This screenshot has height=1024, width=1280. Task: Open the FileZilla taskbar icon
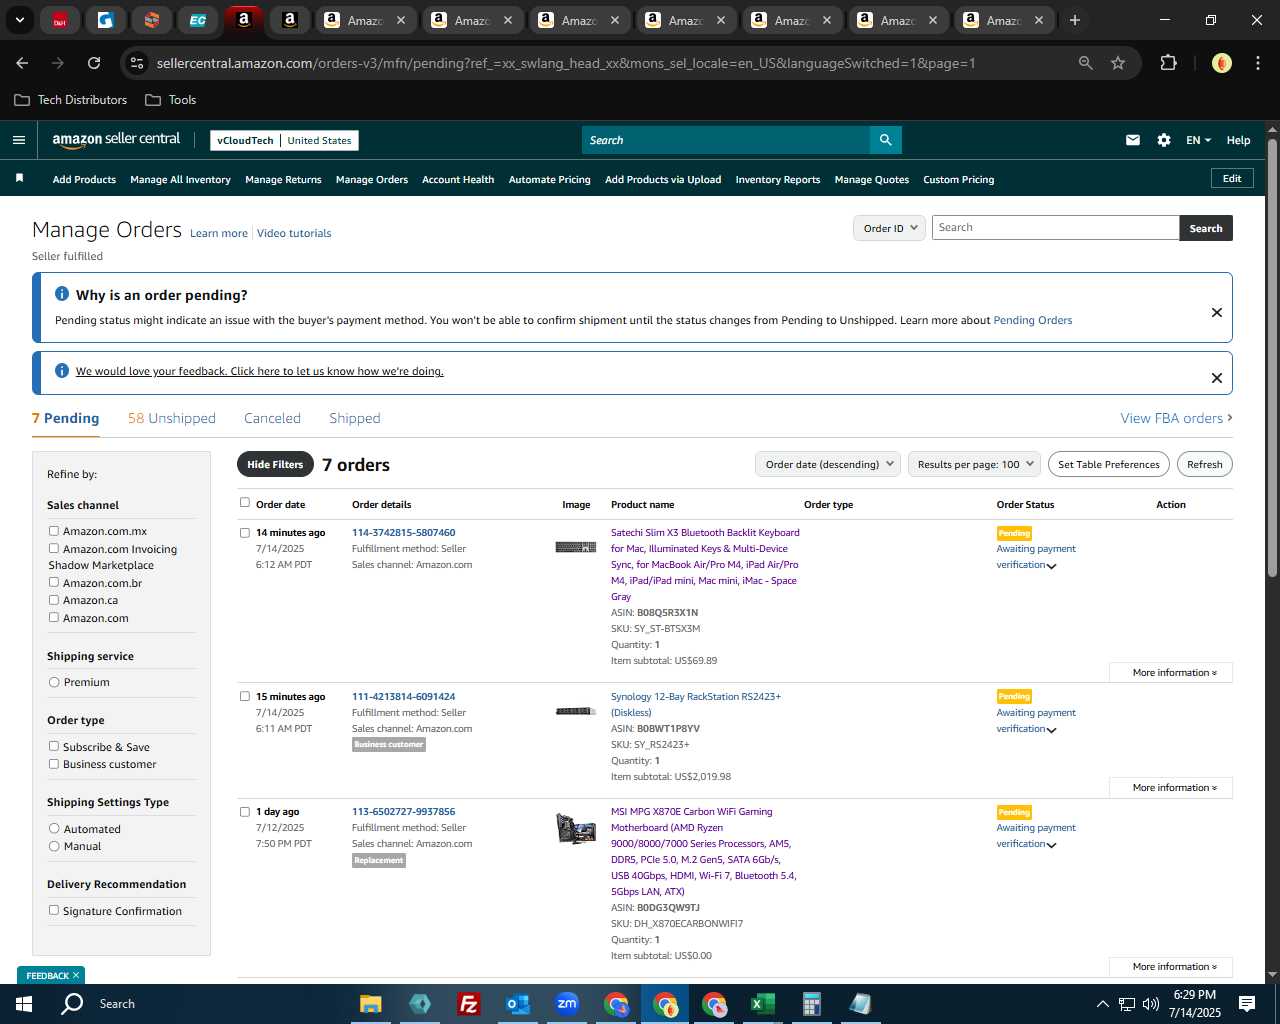click(x=468, y=1004)
